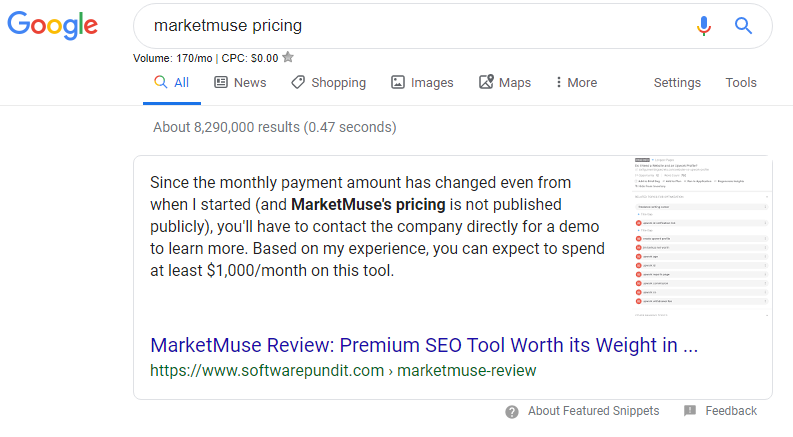This screenshot has width=793, height=437.
Task: Click the Feedback link
Action: (731, 411)
